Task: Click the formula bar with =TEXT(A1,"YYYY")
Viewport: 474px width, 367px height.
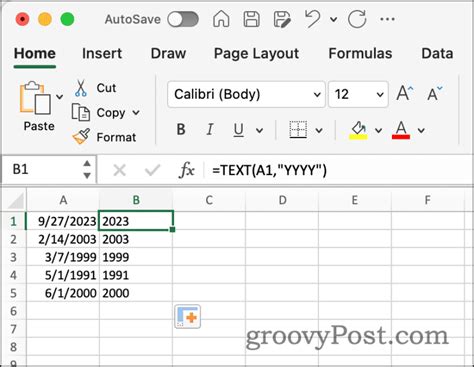Action: tap(339, 170)
